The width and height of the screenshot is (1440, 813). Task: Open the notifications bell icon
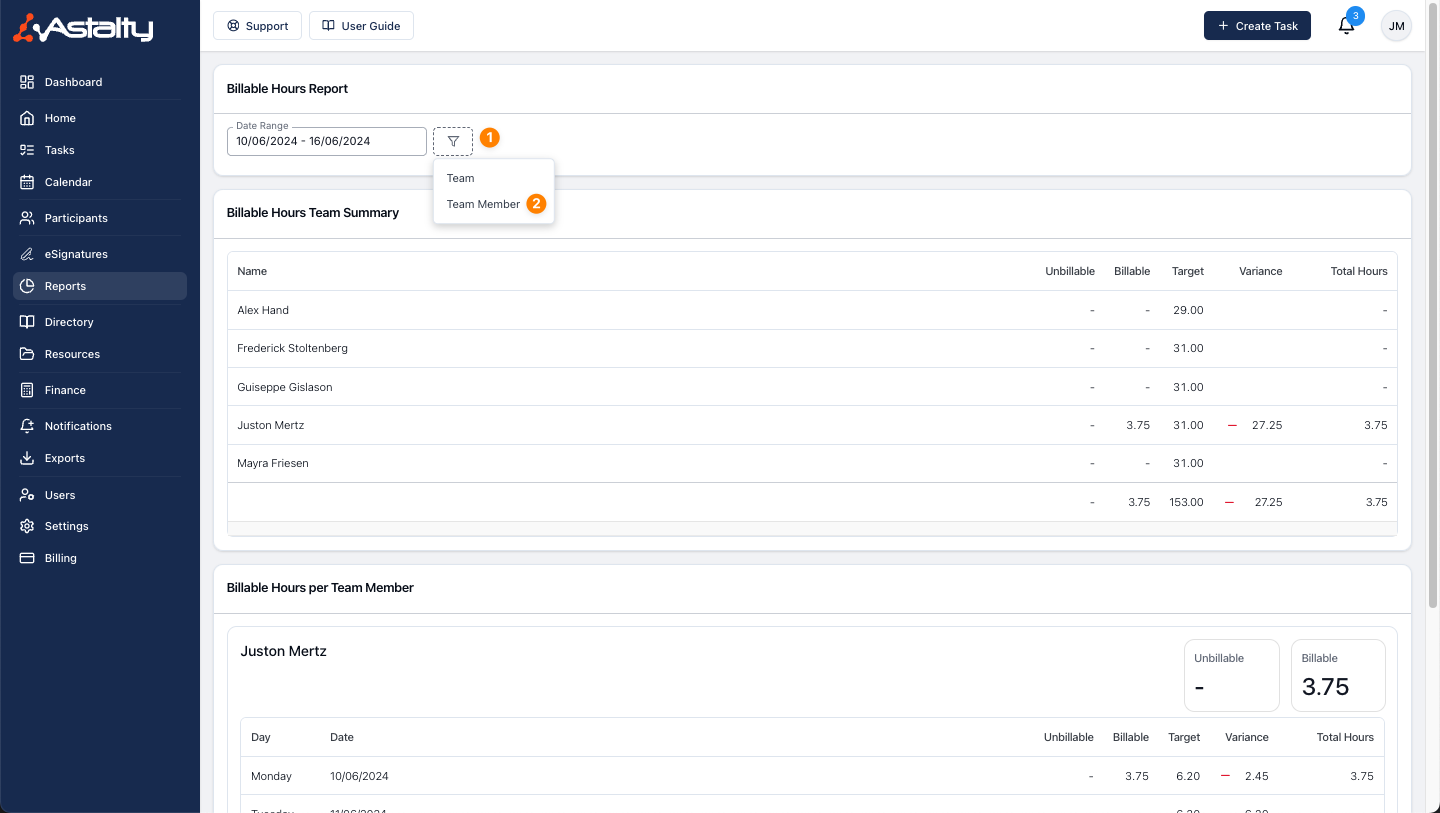(x=1346, y=26)
